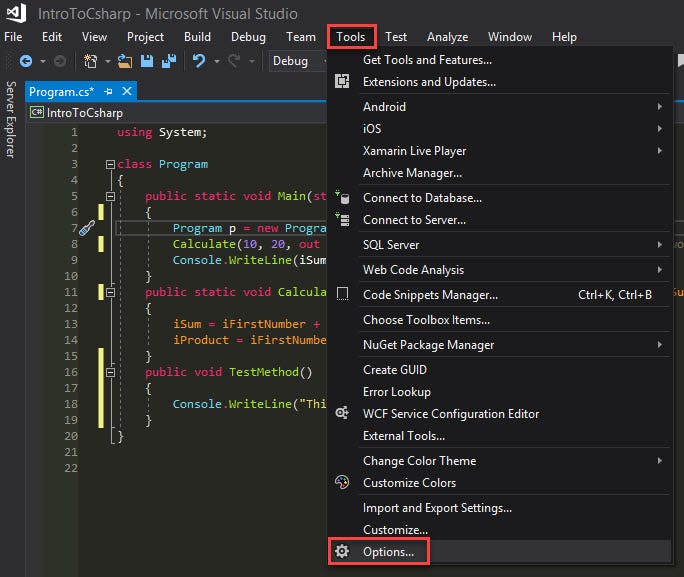Open the Undo history dropdown arrow
This screenshot has height=577, width=684.
(x=217, y=61)
